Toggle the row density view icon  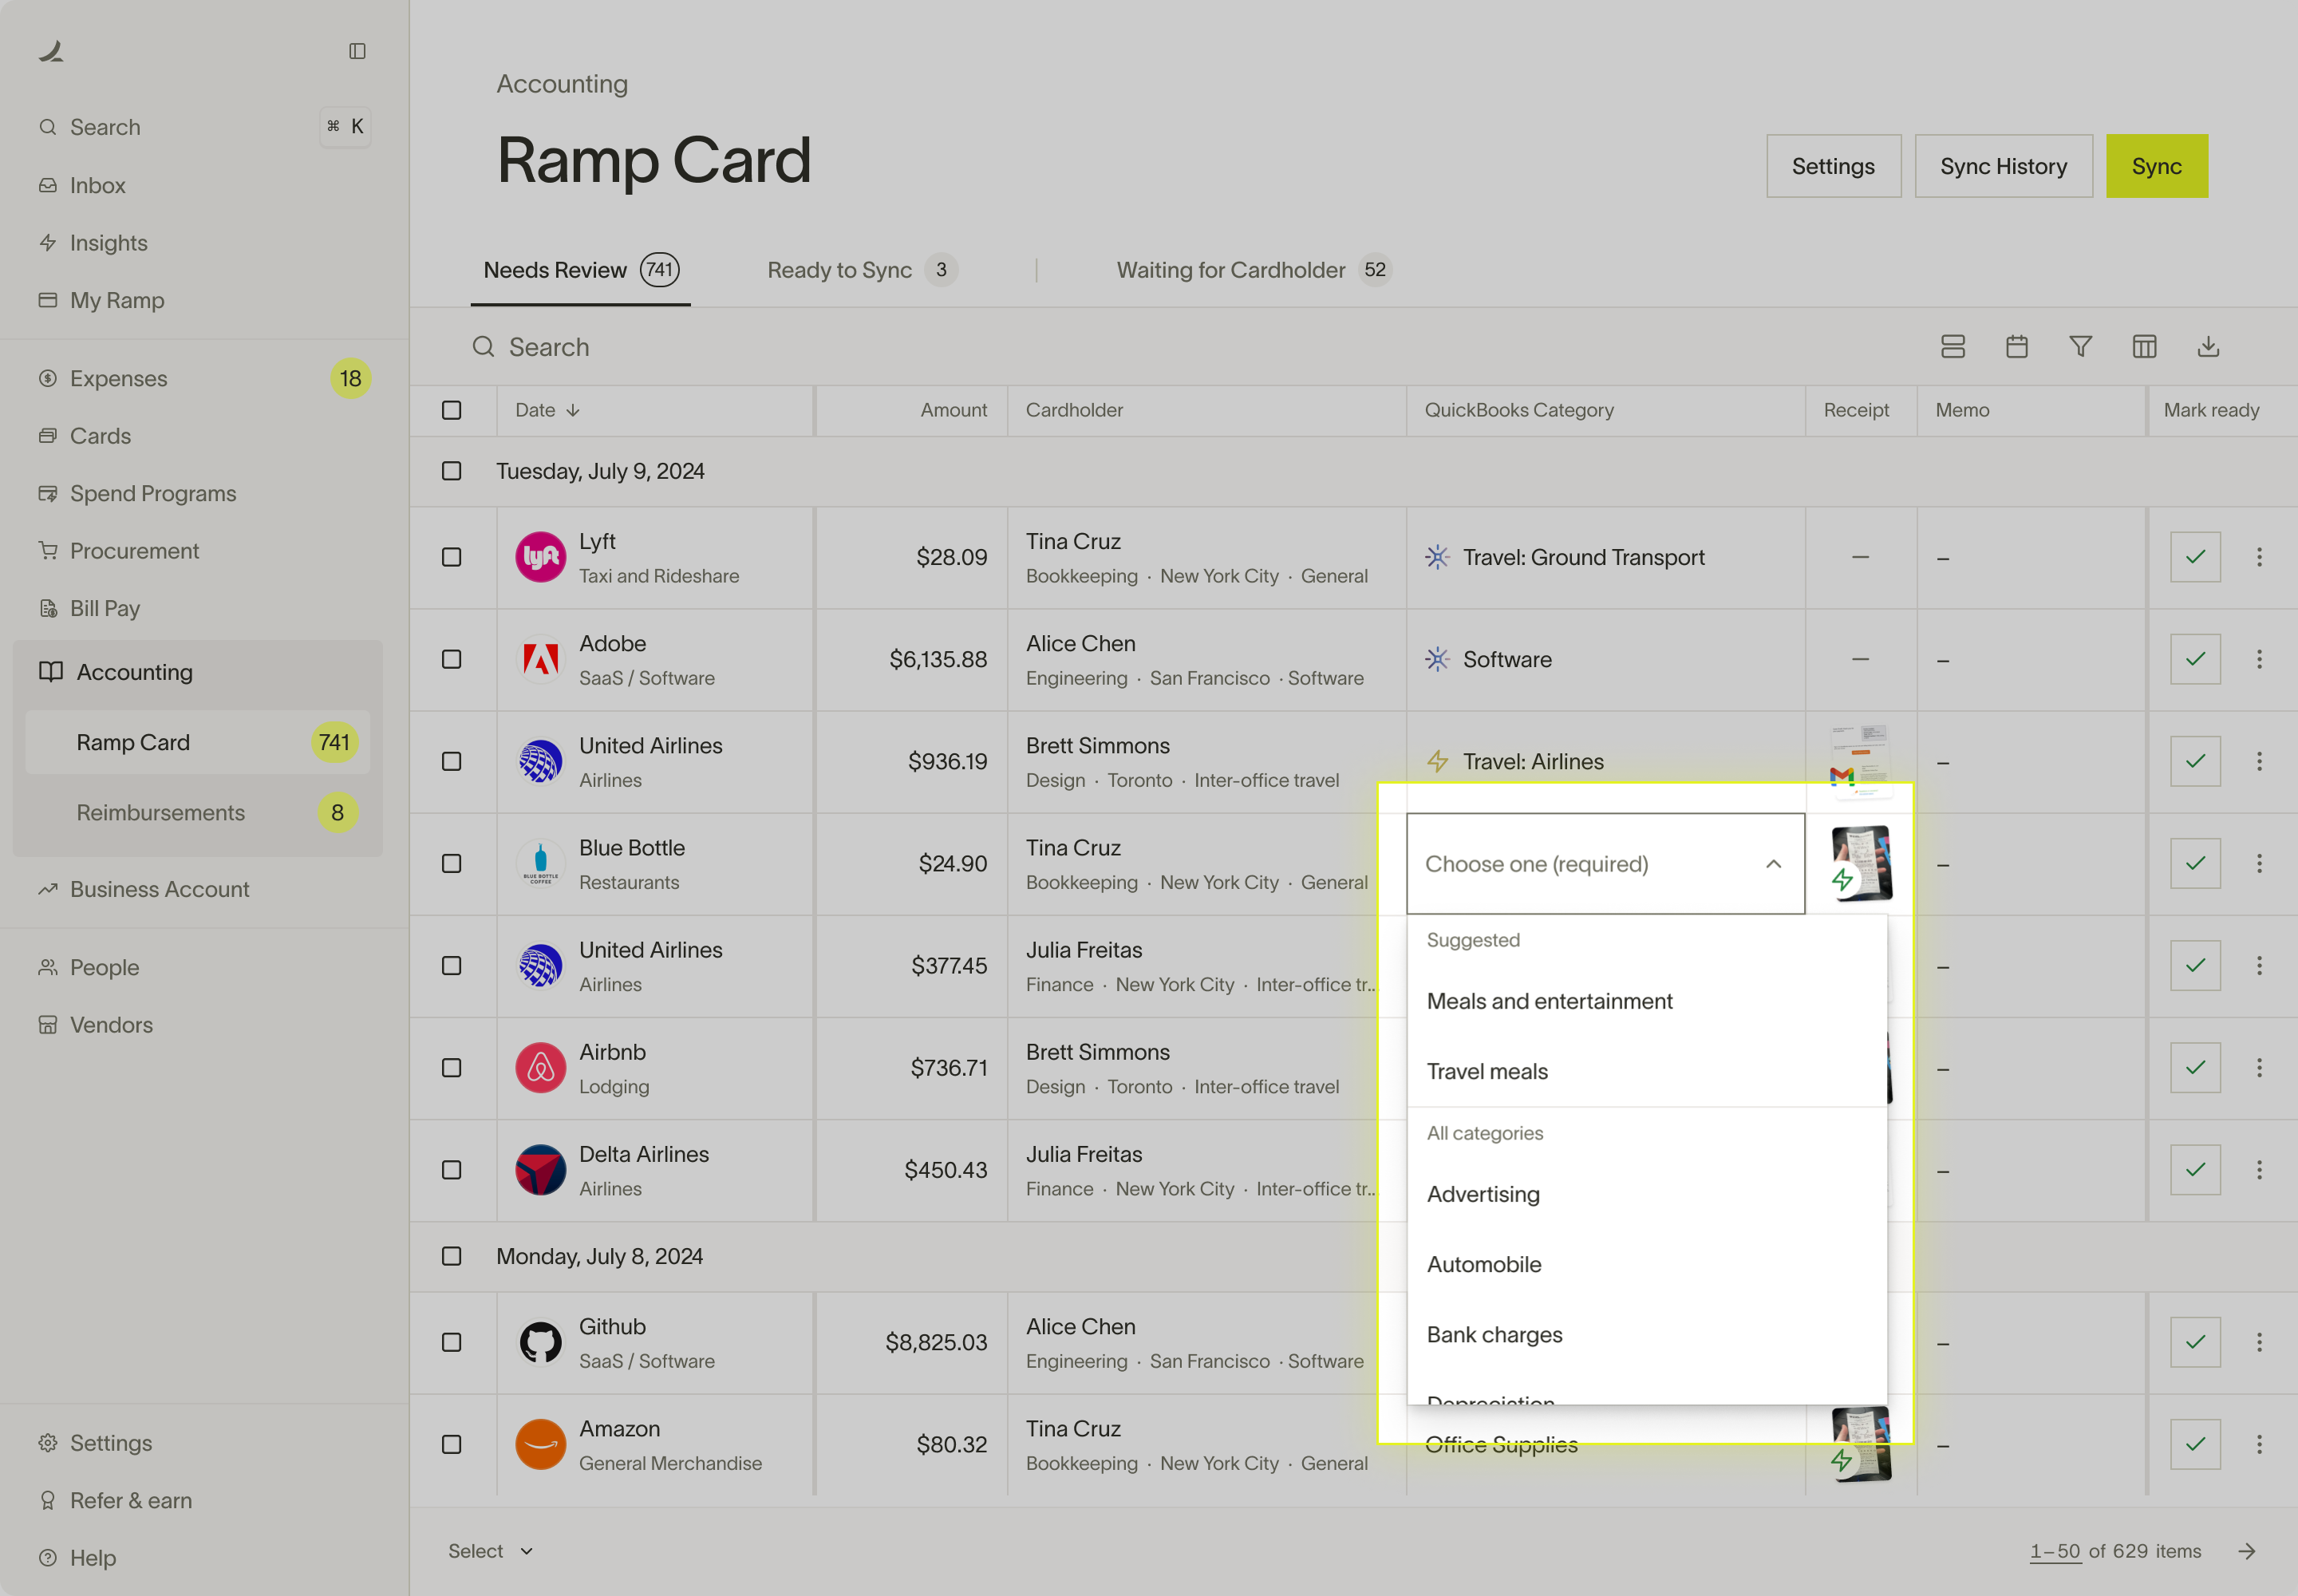[x=1952, y=347]
